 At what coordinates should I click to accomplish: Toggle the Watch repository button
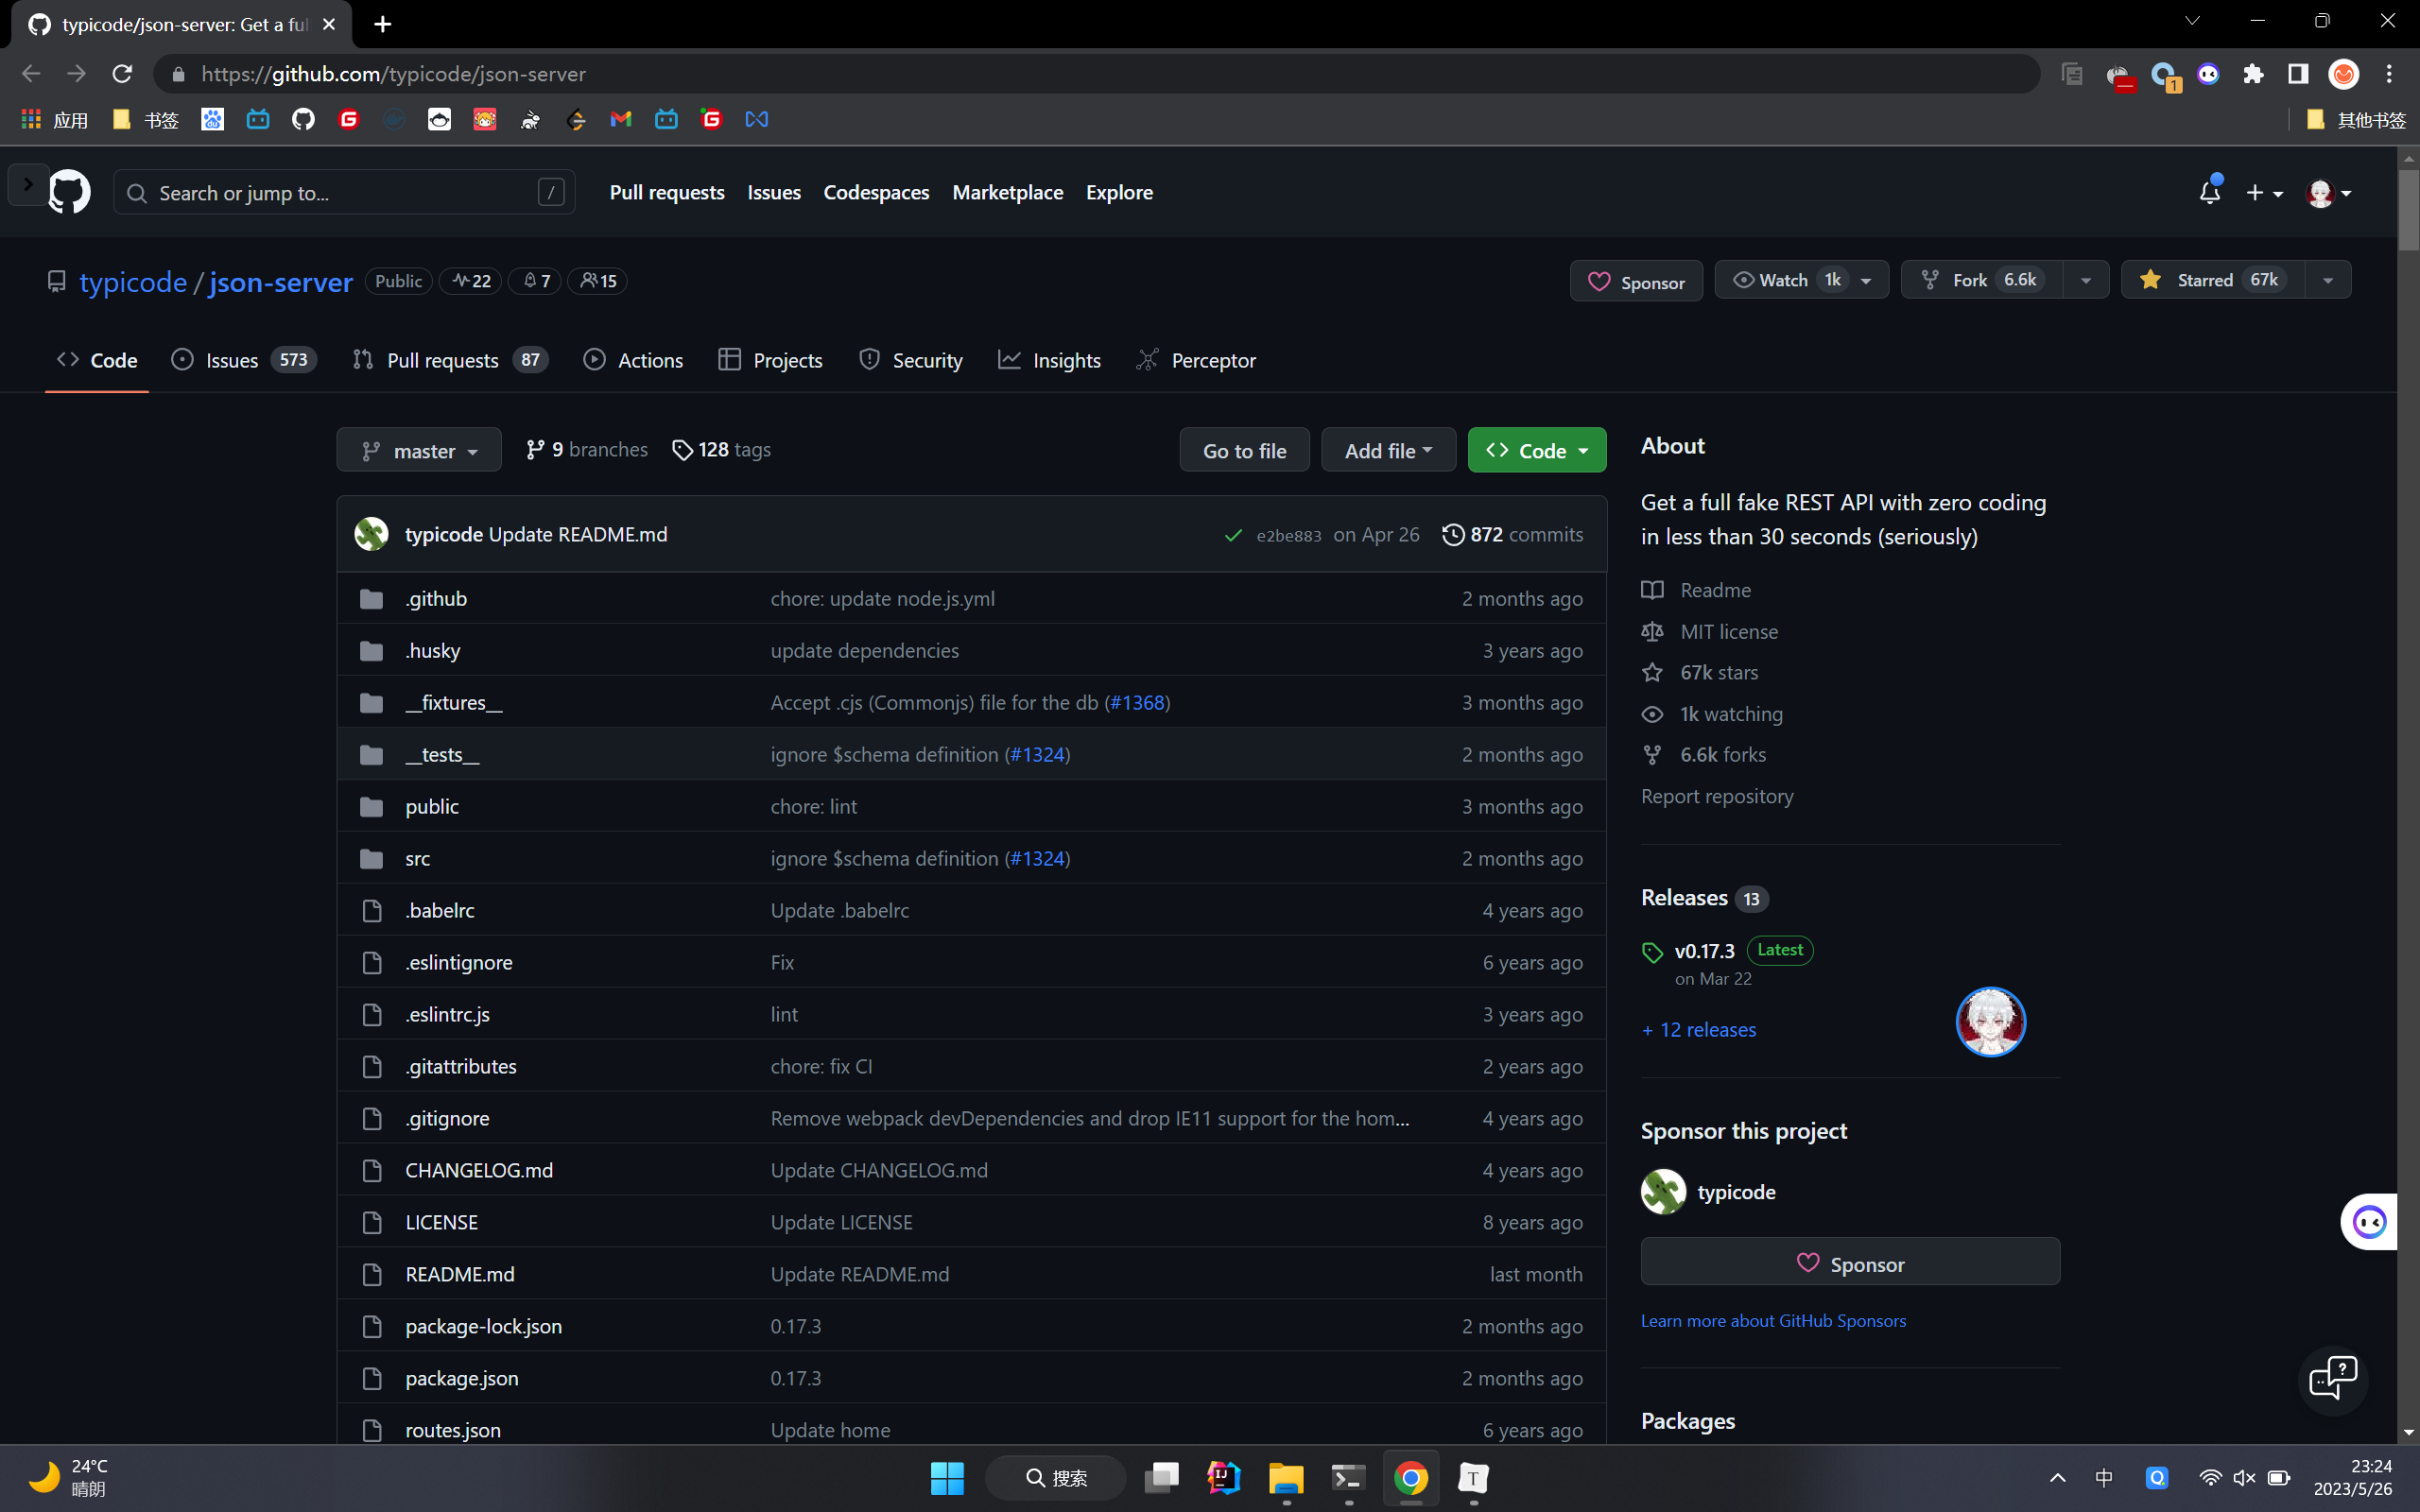1786,280
